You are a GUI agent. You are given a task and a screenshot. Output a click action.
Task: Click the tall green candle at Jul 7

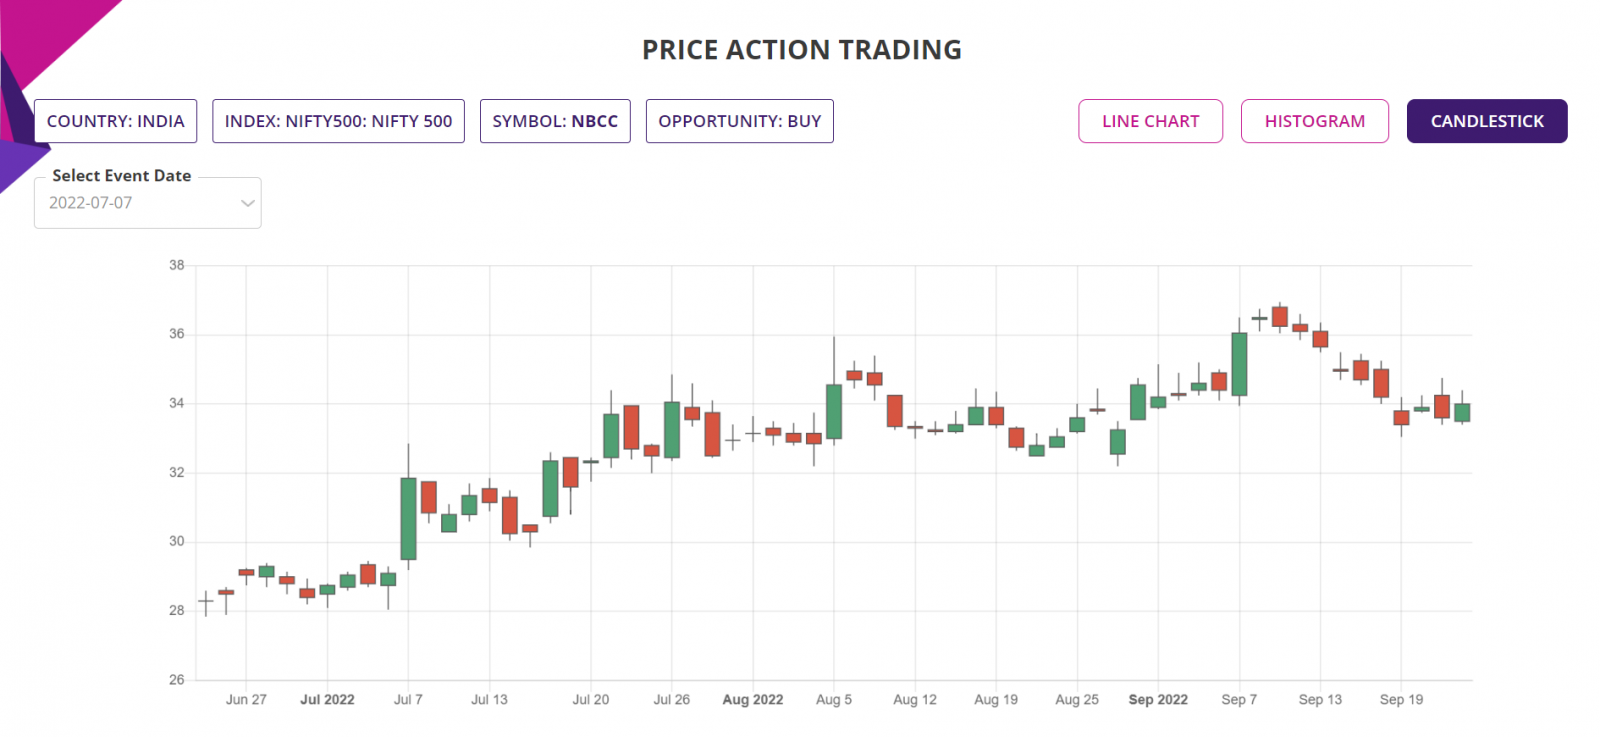(x=408, y=518)
